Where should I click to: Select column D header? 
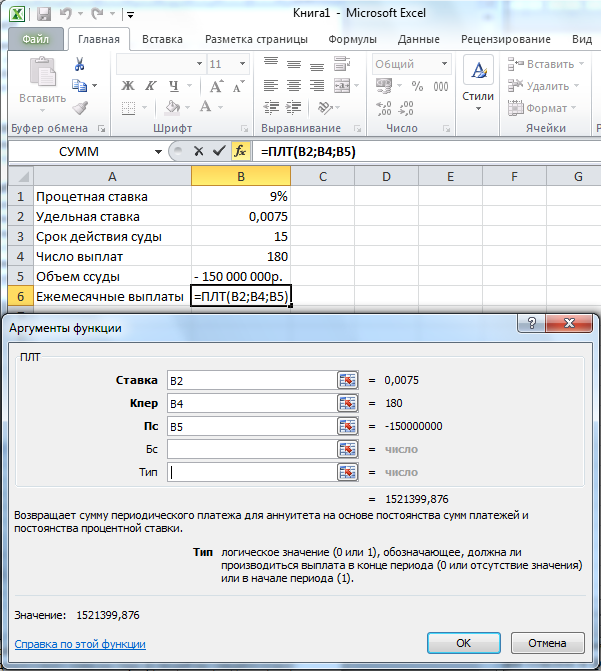point(386,176)
